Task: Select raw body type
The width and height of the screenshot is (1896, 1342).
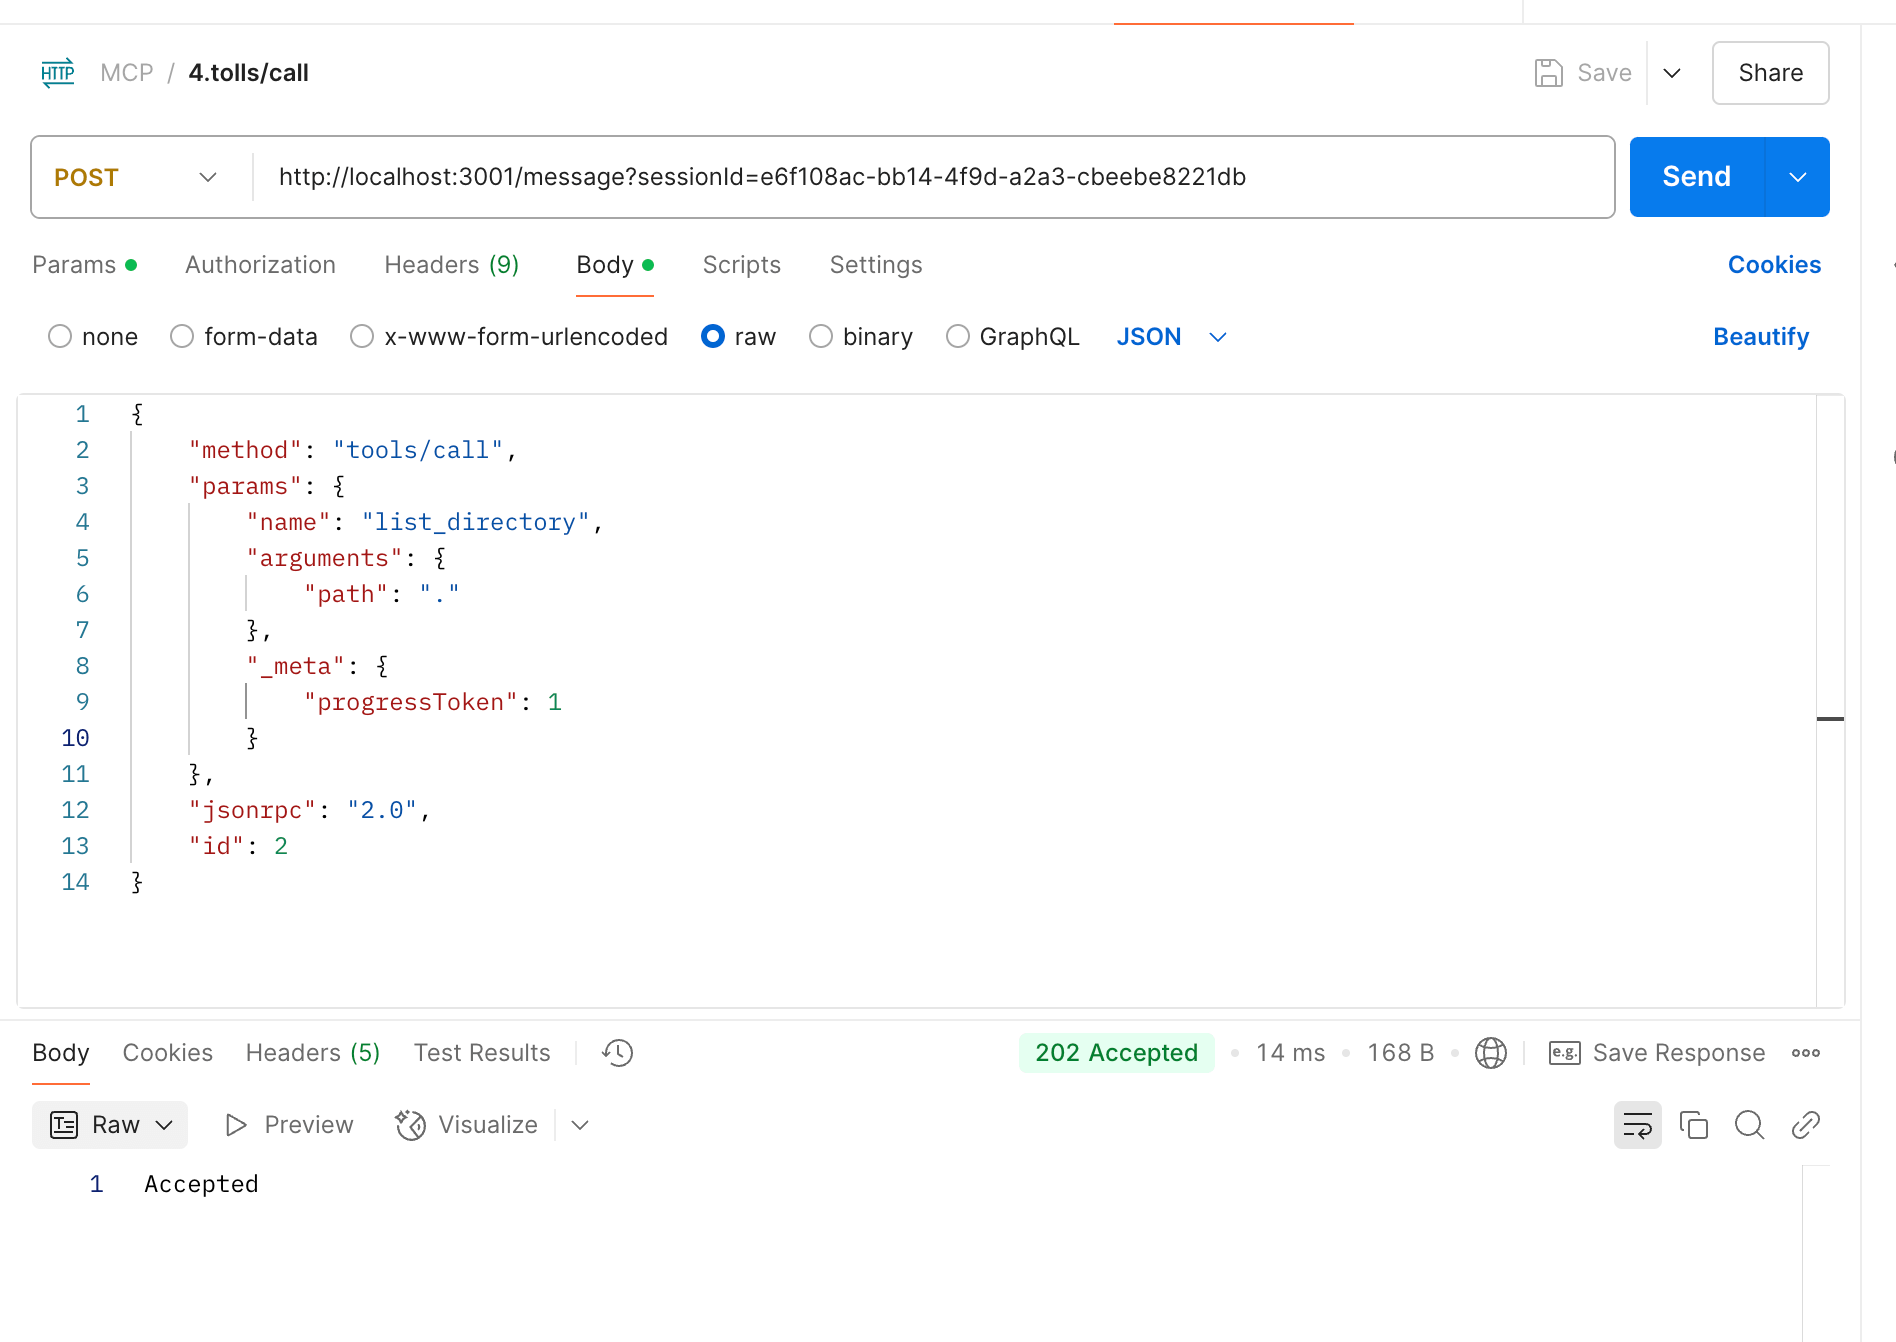Action: [x=713, y=337]
